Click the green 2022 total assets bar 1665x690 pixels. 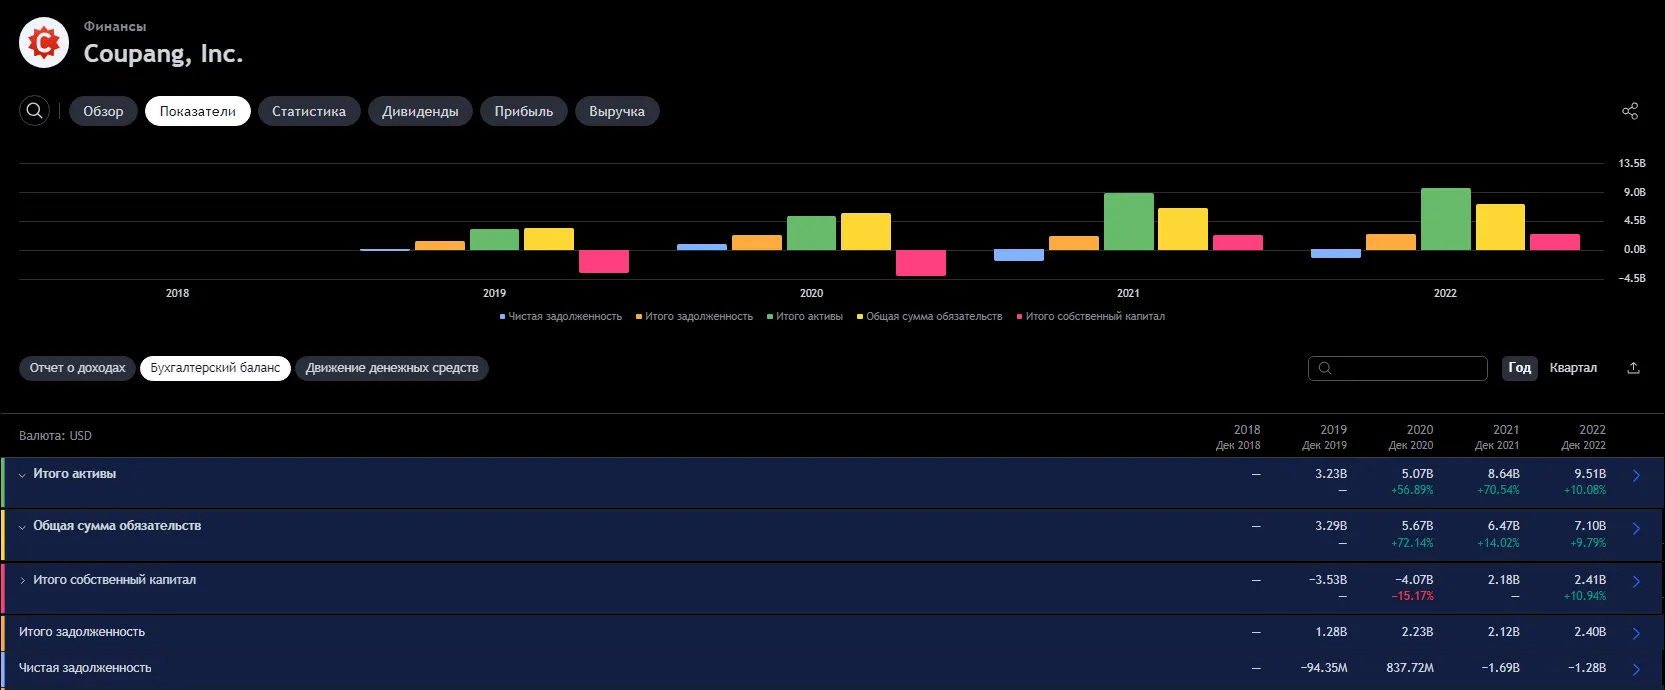[1446, 219]
